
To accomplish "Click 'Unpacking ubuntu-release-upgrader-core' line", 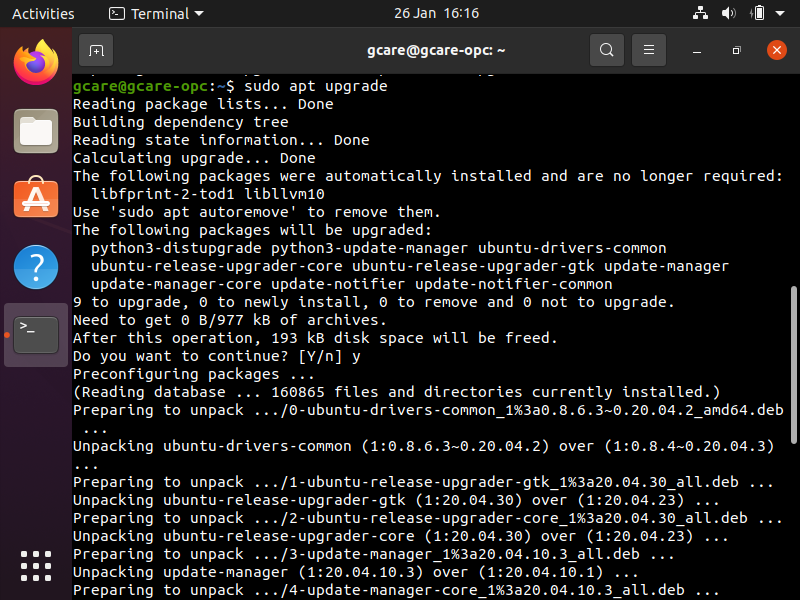I will point(401,536).
